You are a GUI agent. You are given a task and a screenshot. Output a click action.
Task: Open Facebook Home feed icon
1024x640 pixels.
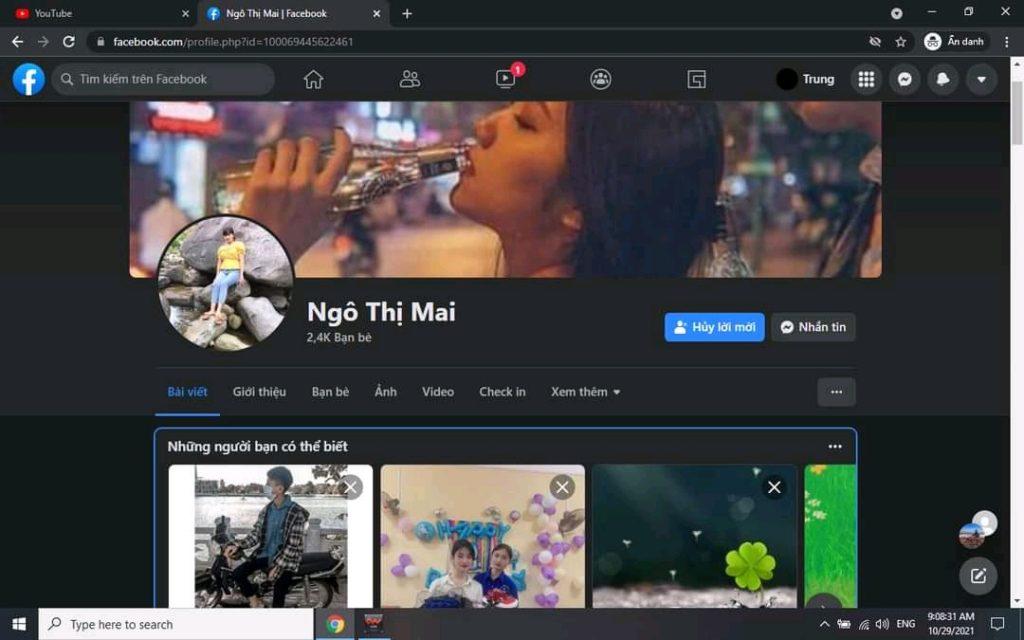[313, 79]
